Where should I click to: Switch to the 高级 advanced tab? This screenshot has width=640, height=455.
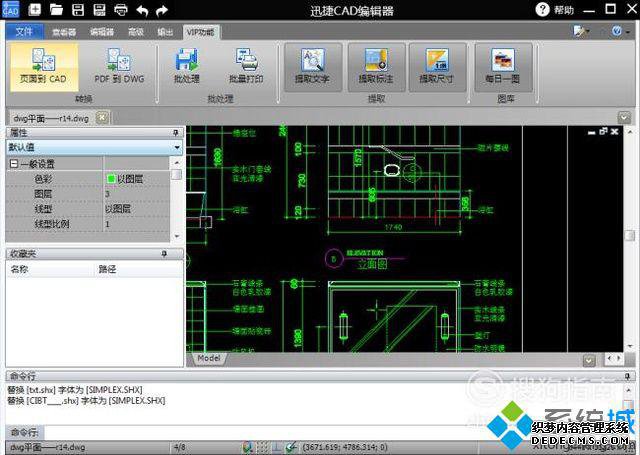pos(136,32)
